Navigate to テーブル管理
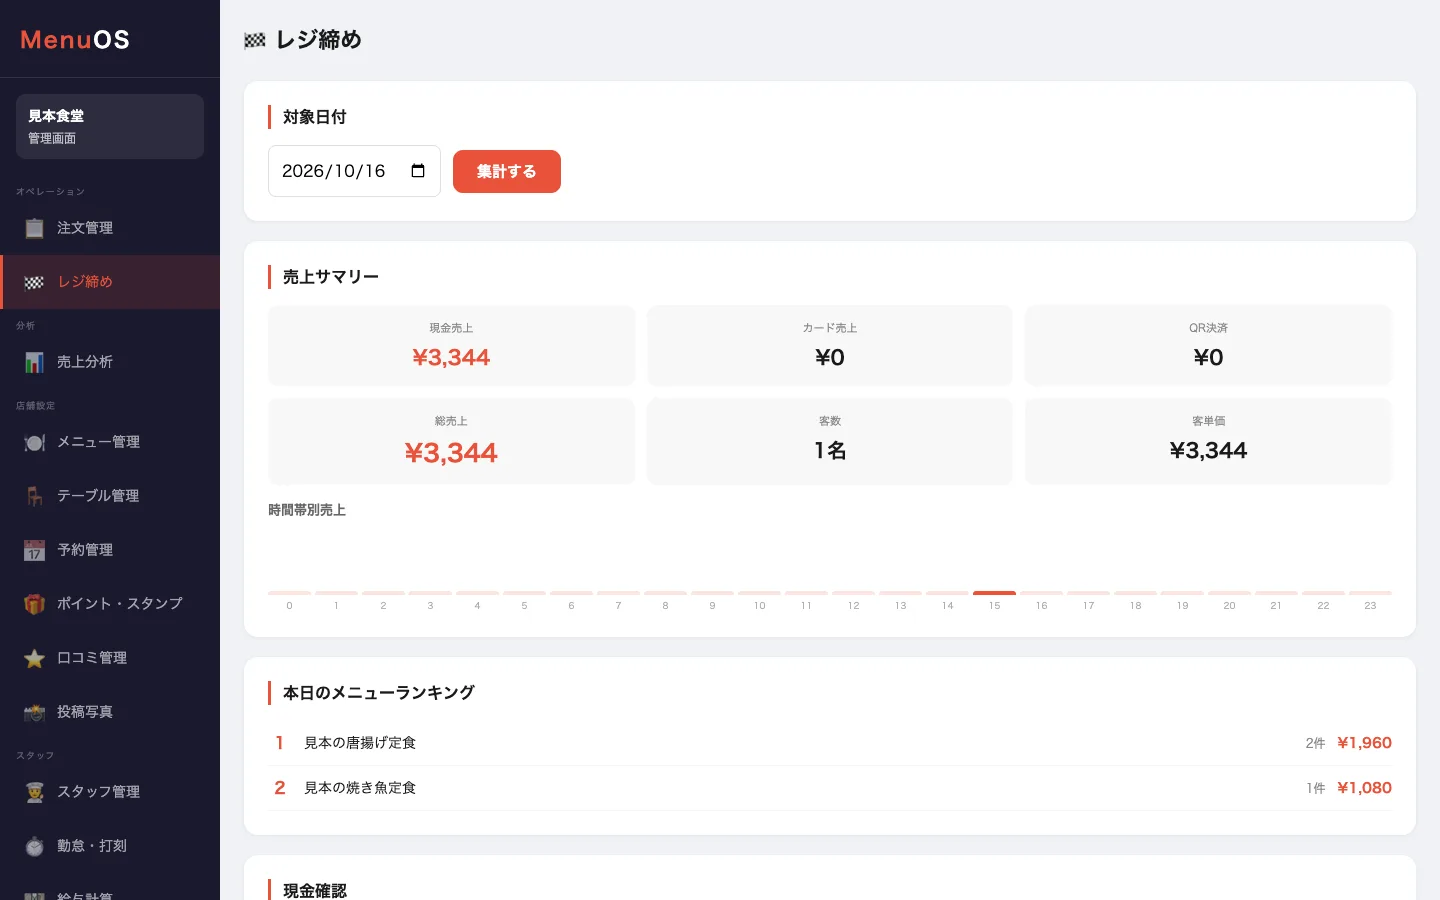This screenshot has width=1440, height=900. pyautogui.click(x=110, y=496)
